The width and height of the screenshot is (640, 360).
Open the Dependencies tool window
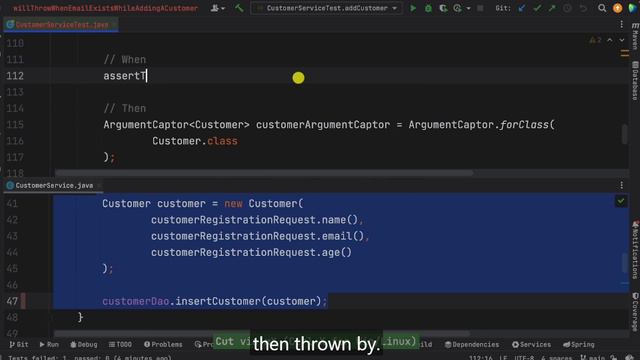tap(472, 344)
